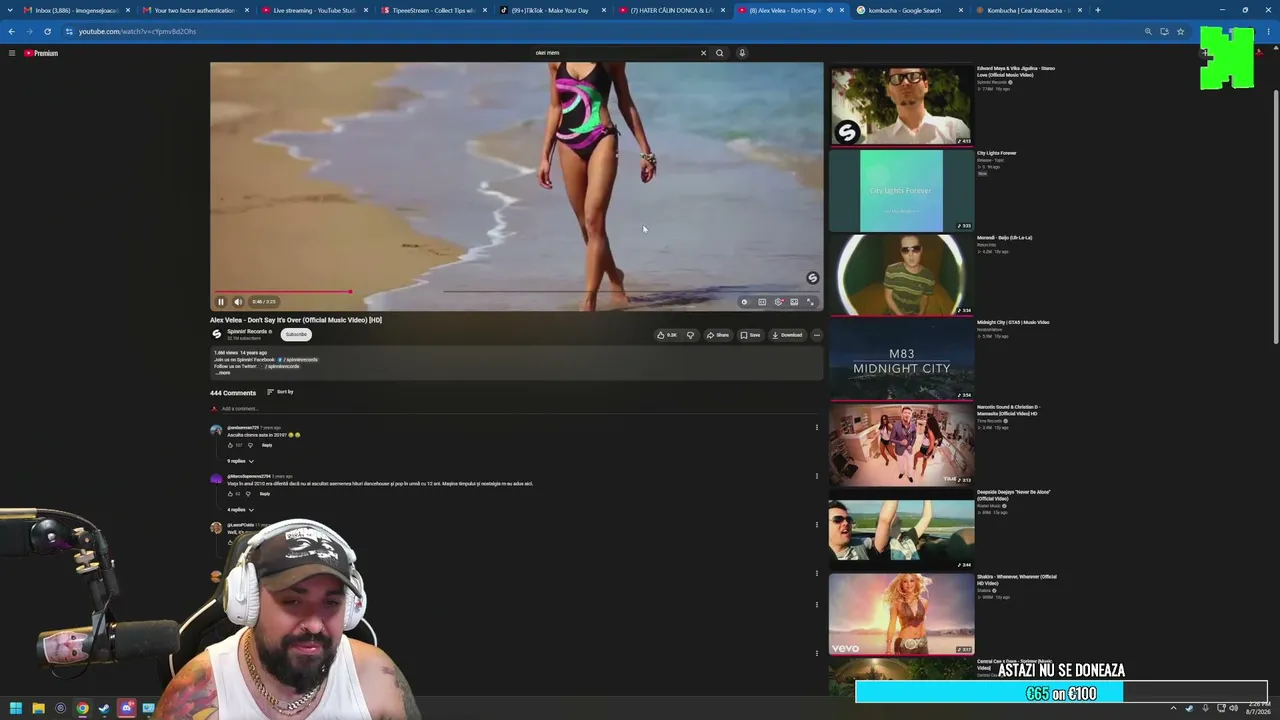Start voice search with microphone

(x=742, y=53)
